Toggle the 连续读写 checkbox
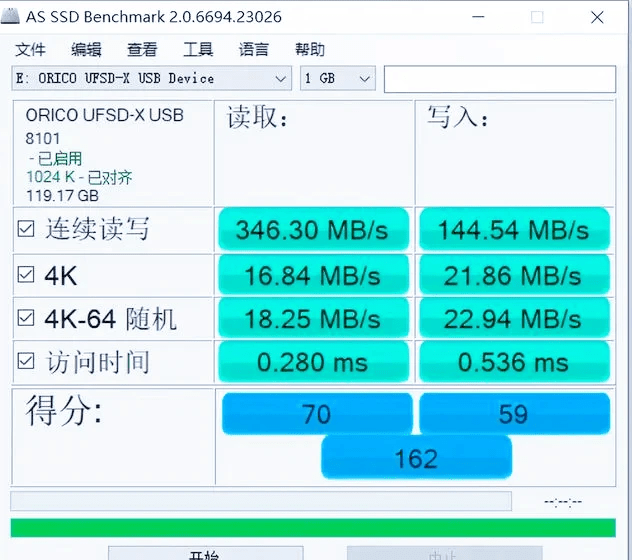This screenshot has height=560, width=632. click(26, 229)
